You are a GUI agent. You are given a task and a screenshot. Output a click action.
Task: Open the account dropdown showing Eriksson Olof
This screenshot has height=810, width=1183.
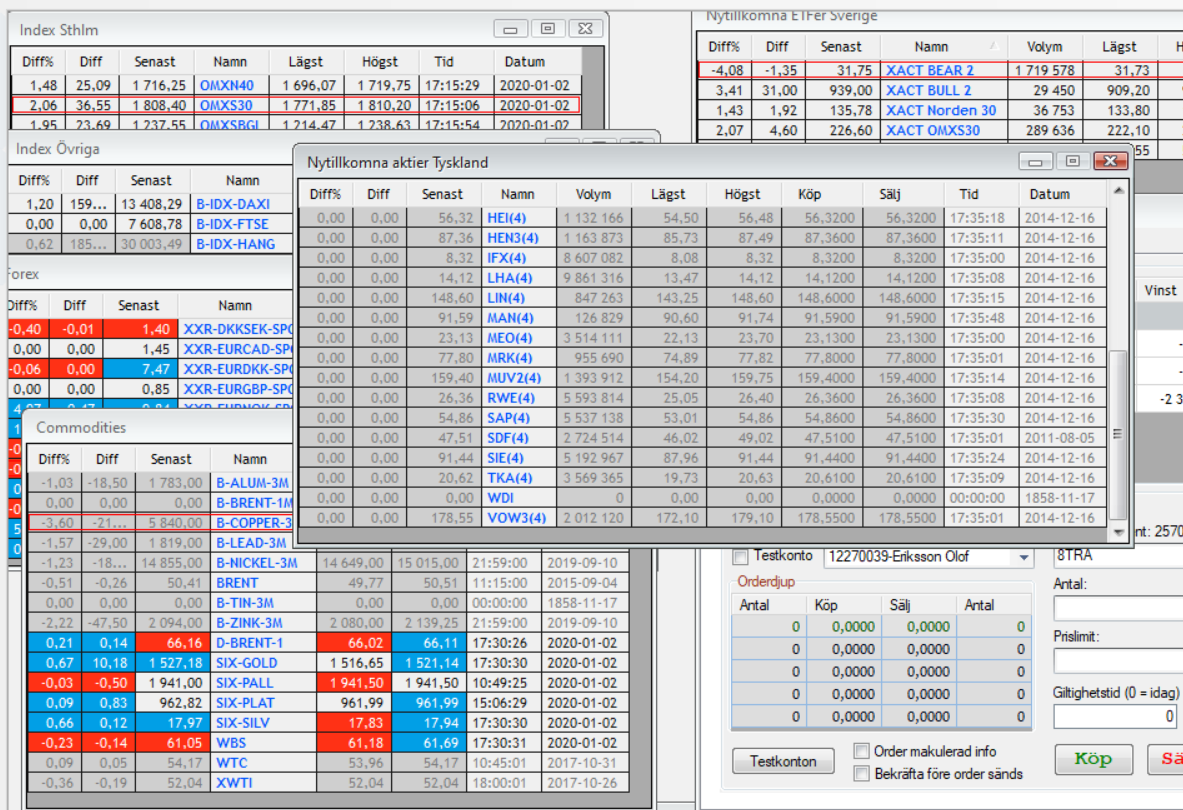1024,557
